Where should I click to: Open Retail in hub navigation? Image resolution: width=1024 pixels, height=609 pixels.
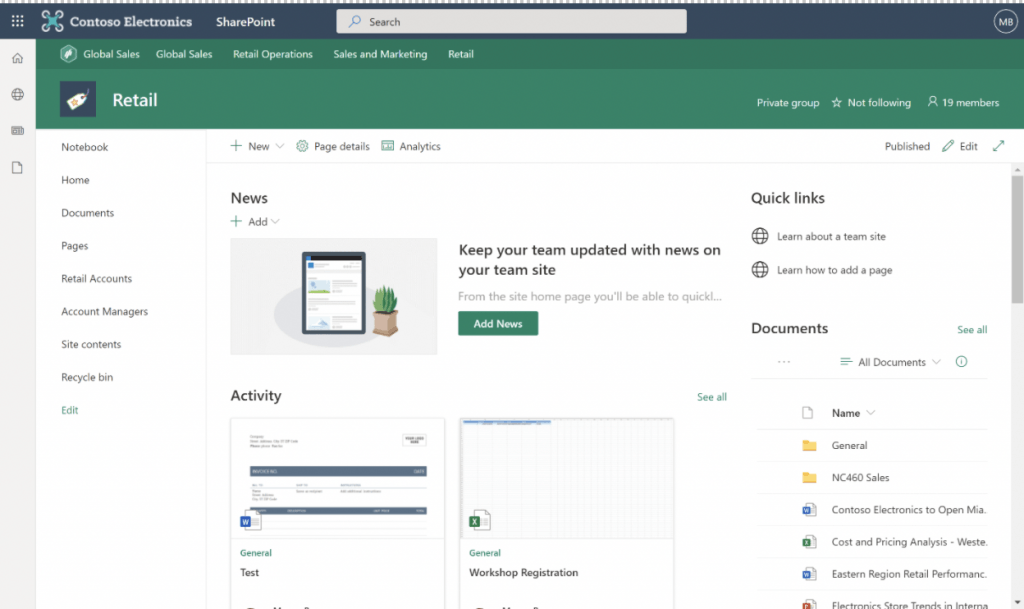coord(460,54)
